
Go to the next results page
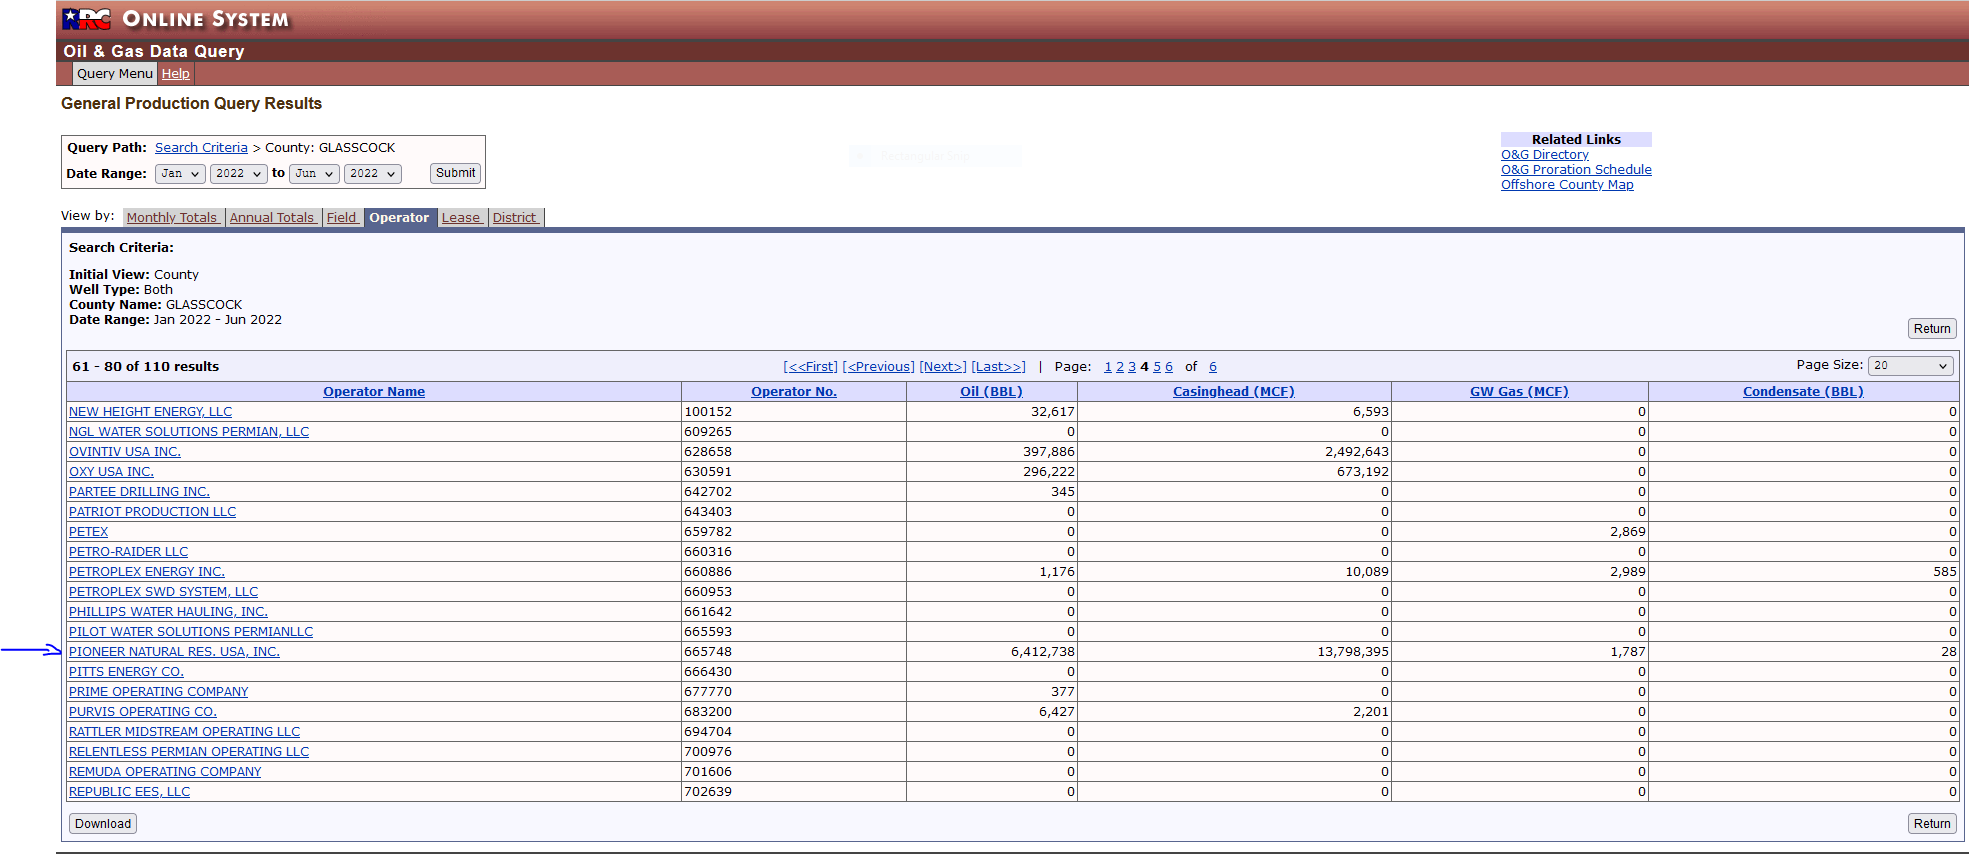(943, 367)
